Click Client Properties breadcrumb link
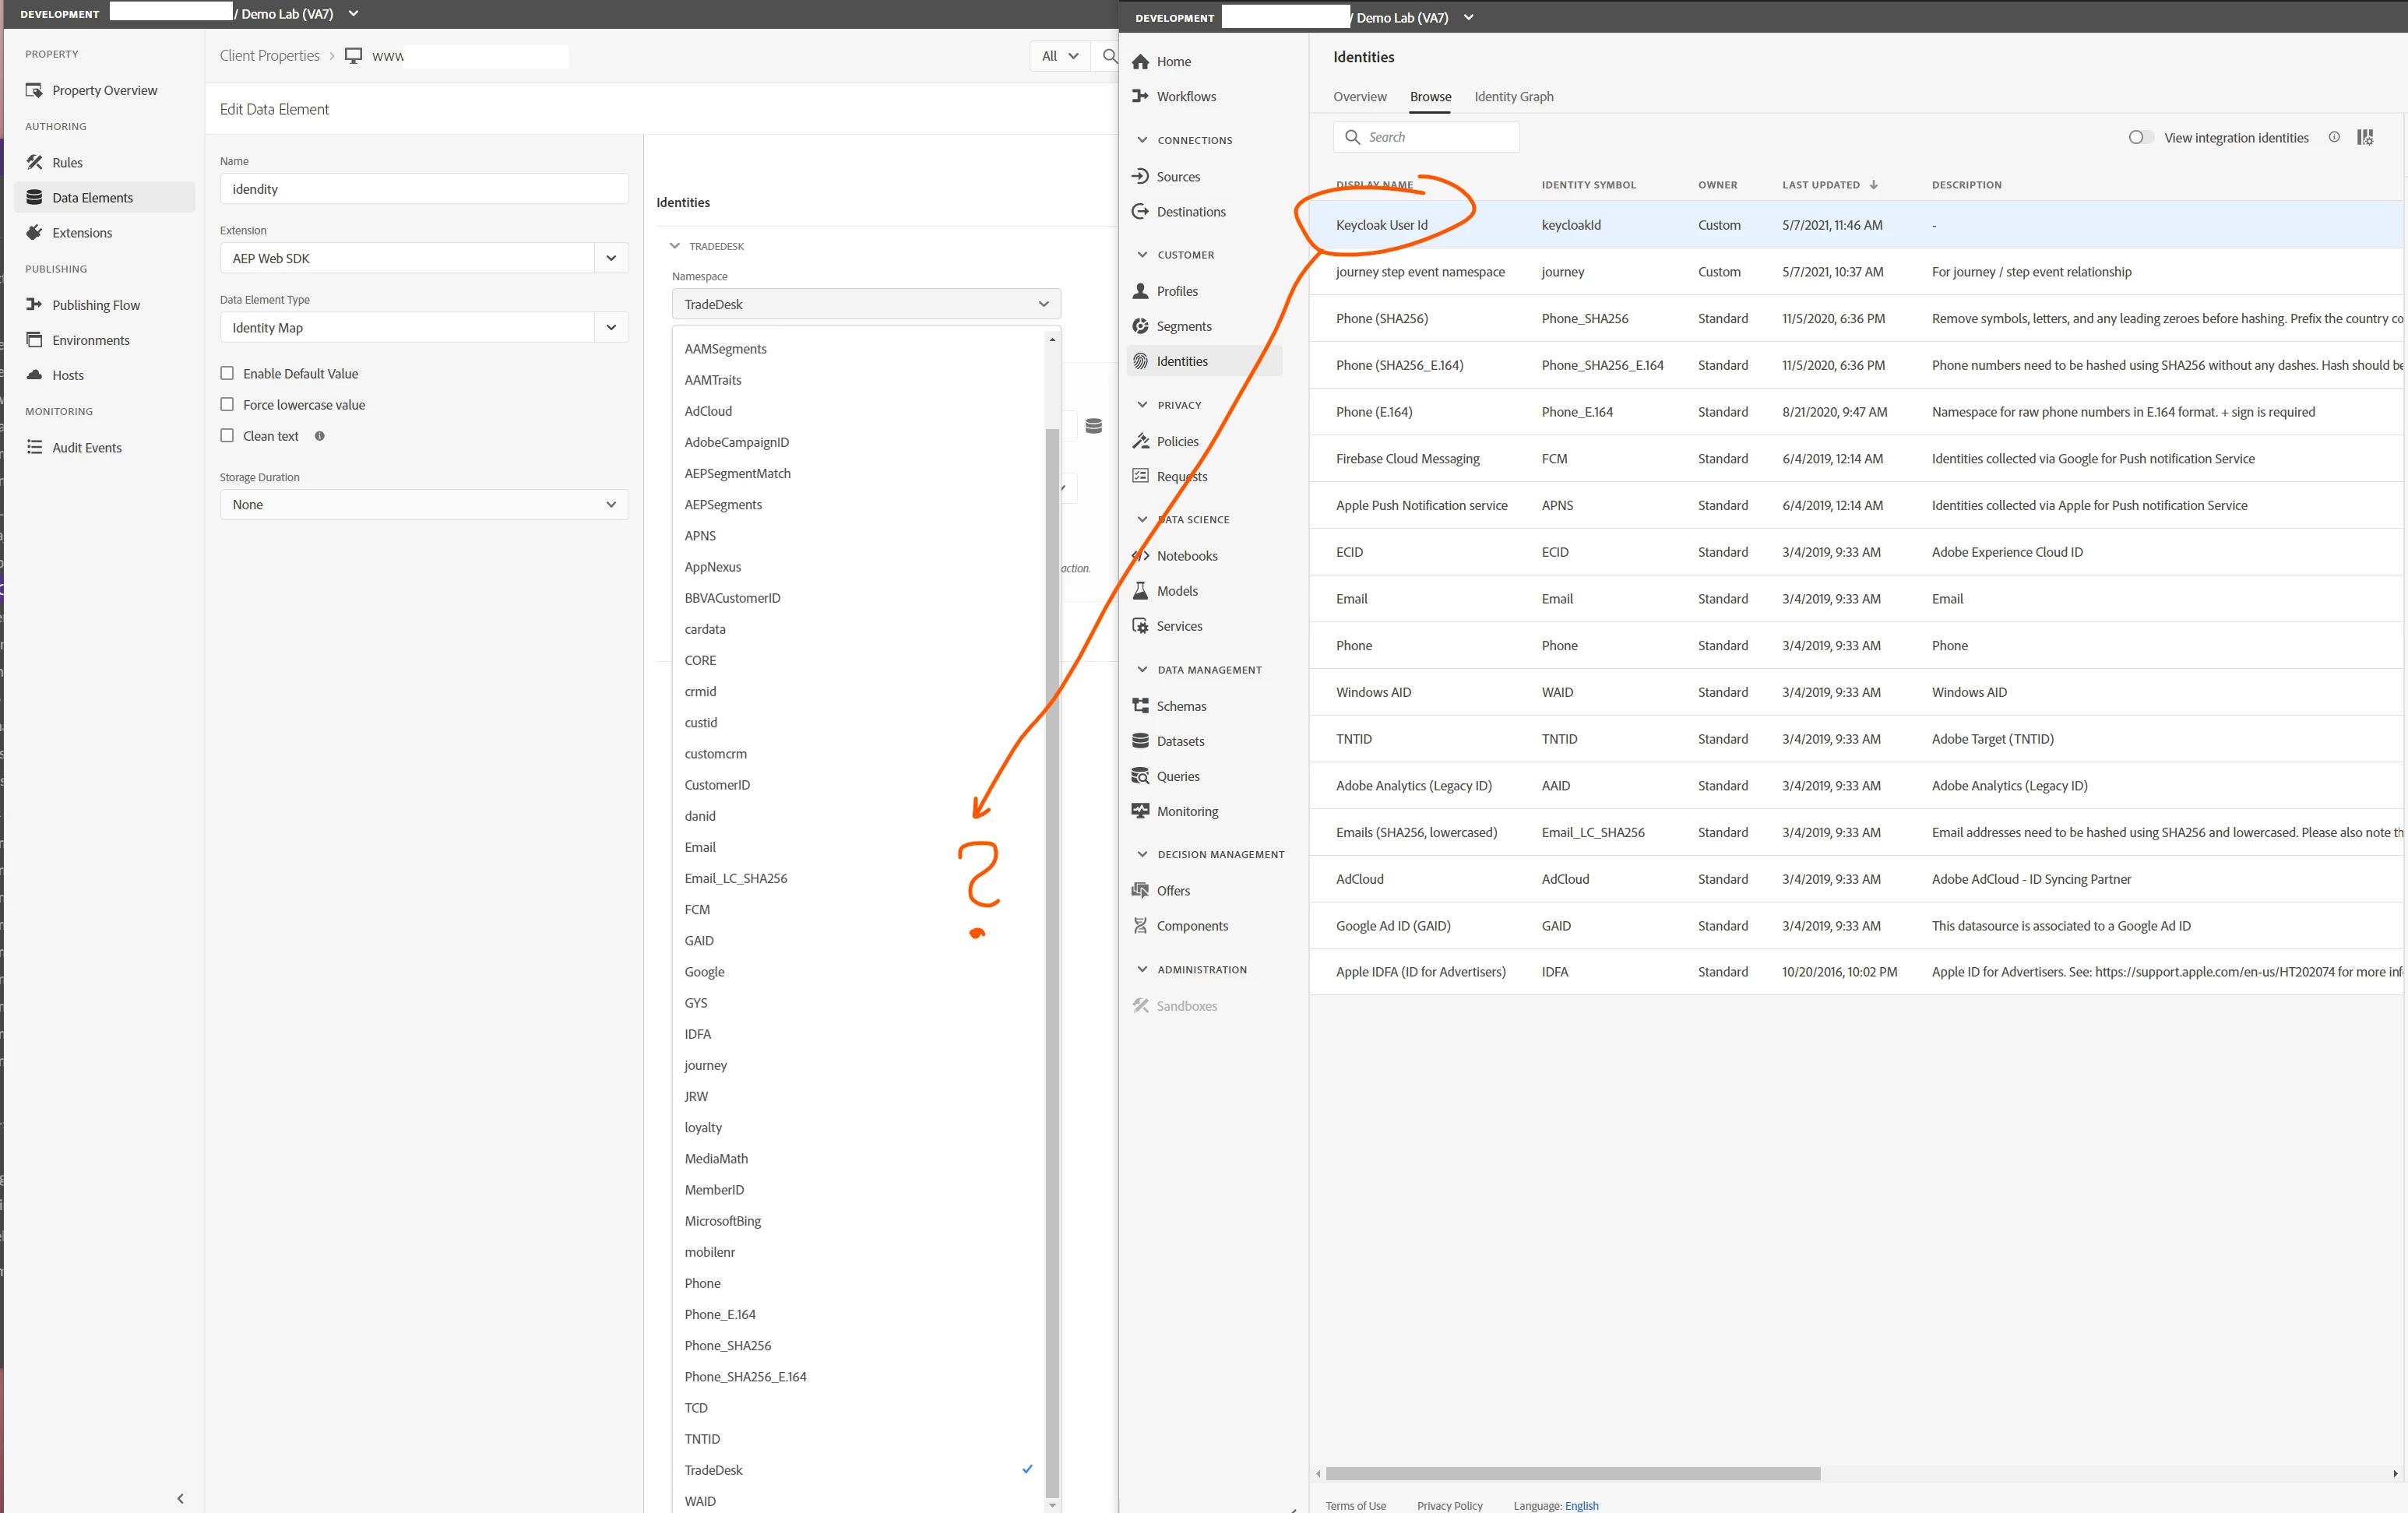 (x=269, y=56)
